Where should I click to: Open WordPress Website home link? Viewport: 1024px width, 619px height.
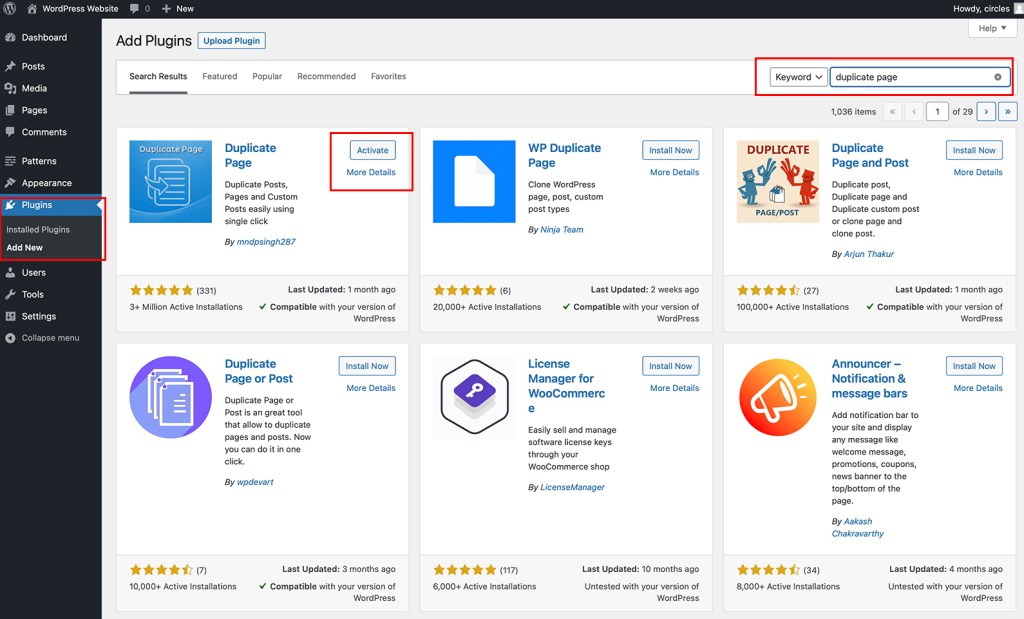coord(72,8)
